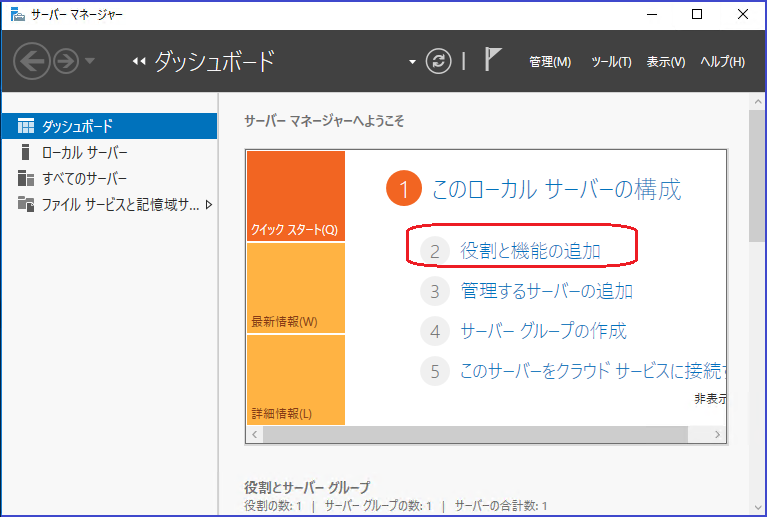Click the double-chevron breadcrumb icon before ダッシュボード
The image size is (767, 517).
coord(139,61)
